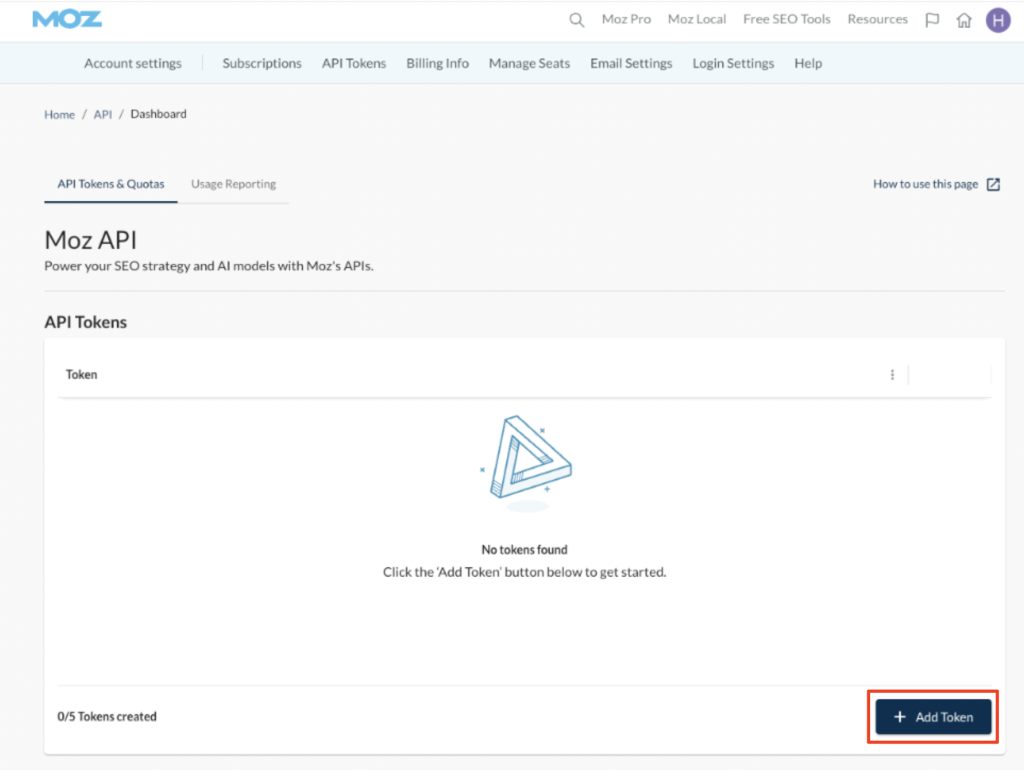The image size is (1024, 770).
Task: Click the external link icon beside How to use
Action: coord(993,184)
